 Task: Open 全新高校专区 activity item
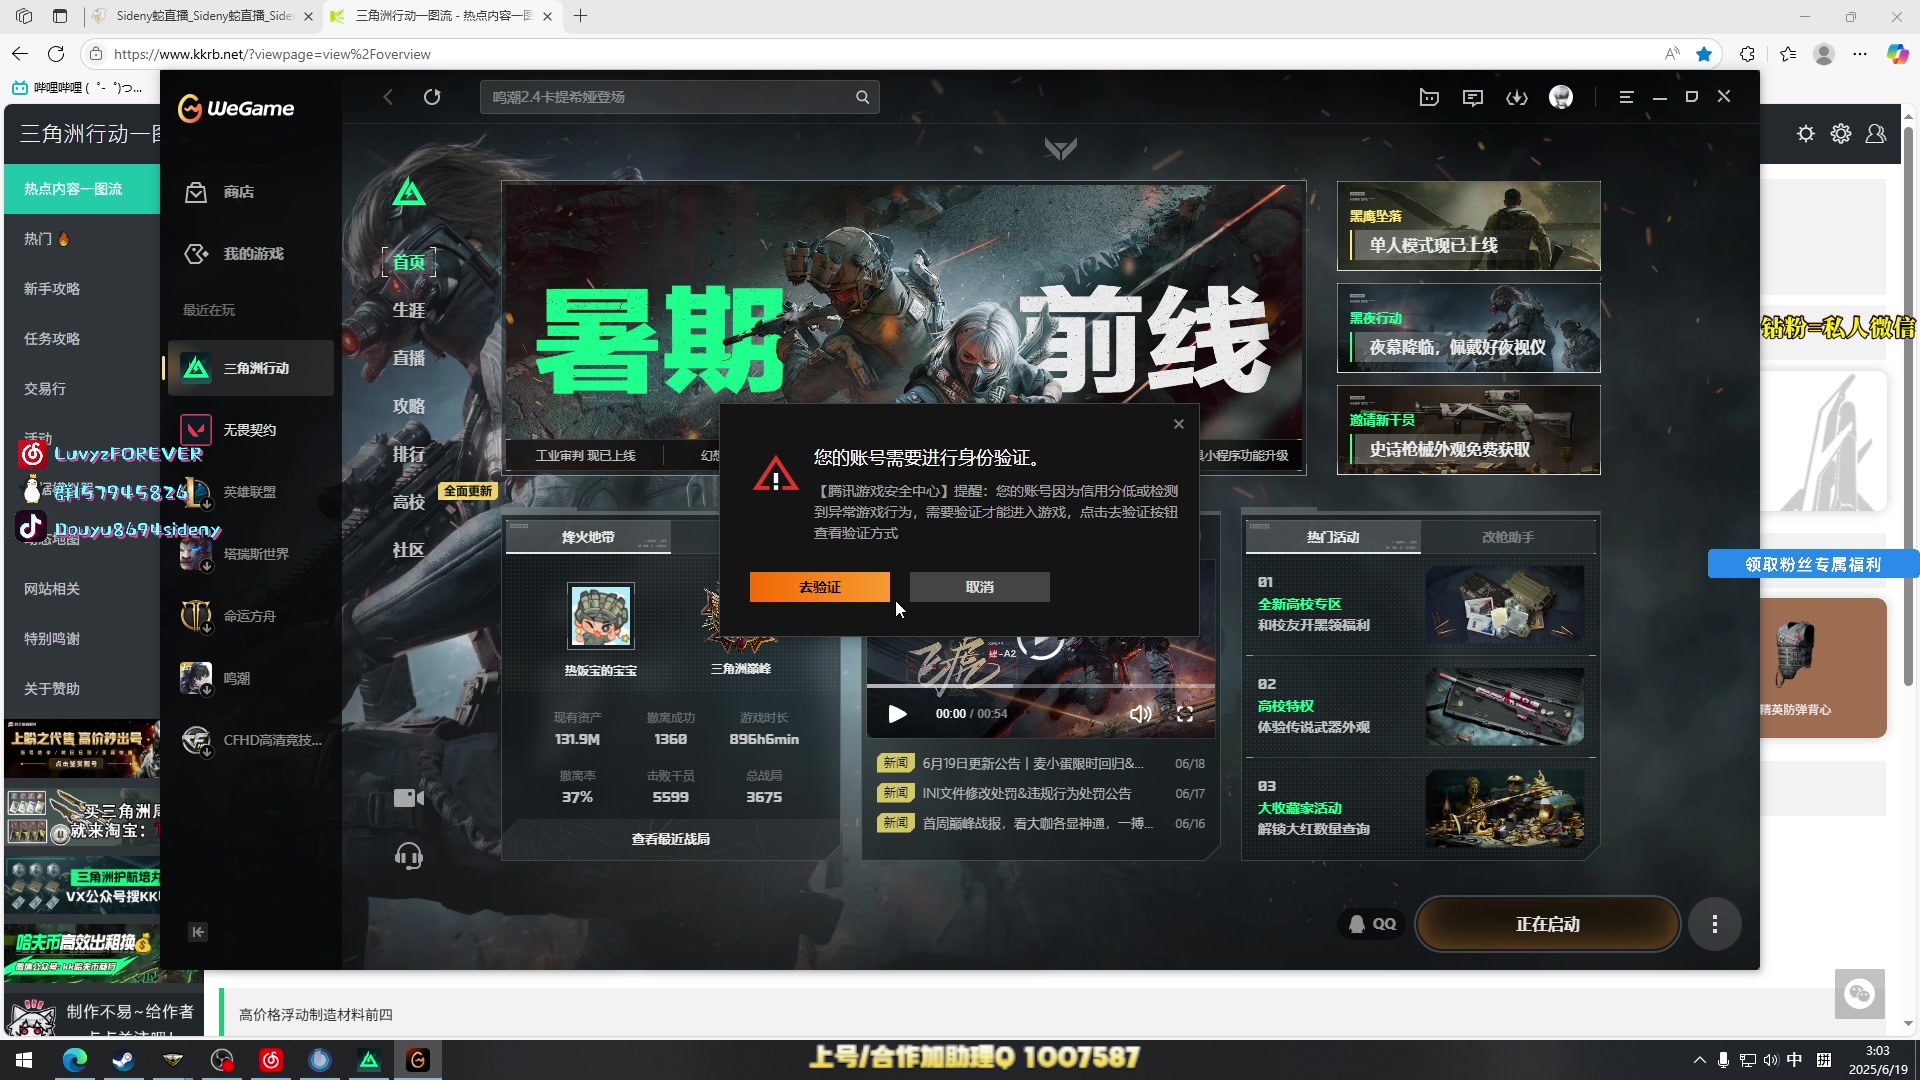(x=1420, y=605)
